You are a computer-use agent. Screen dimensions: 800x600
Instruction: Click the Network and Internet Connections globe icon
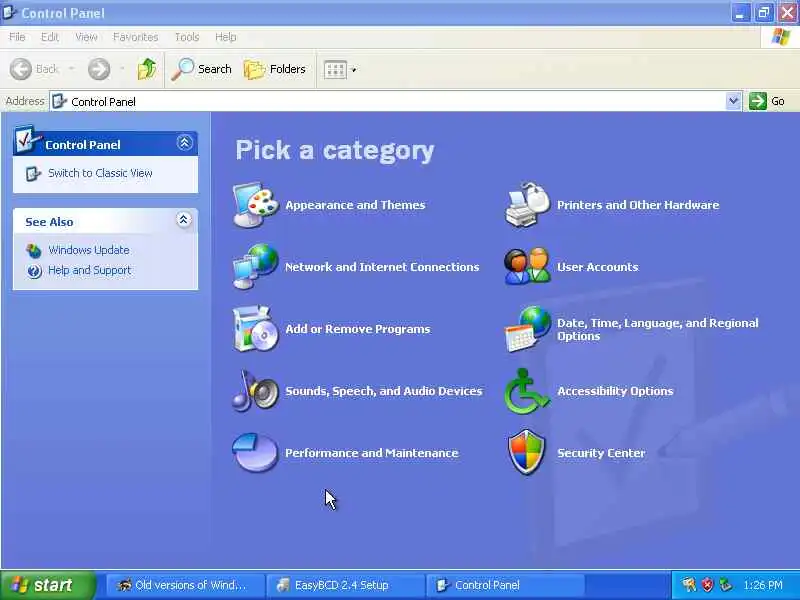coord(256,267)
